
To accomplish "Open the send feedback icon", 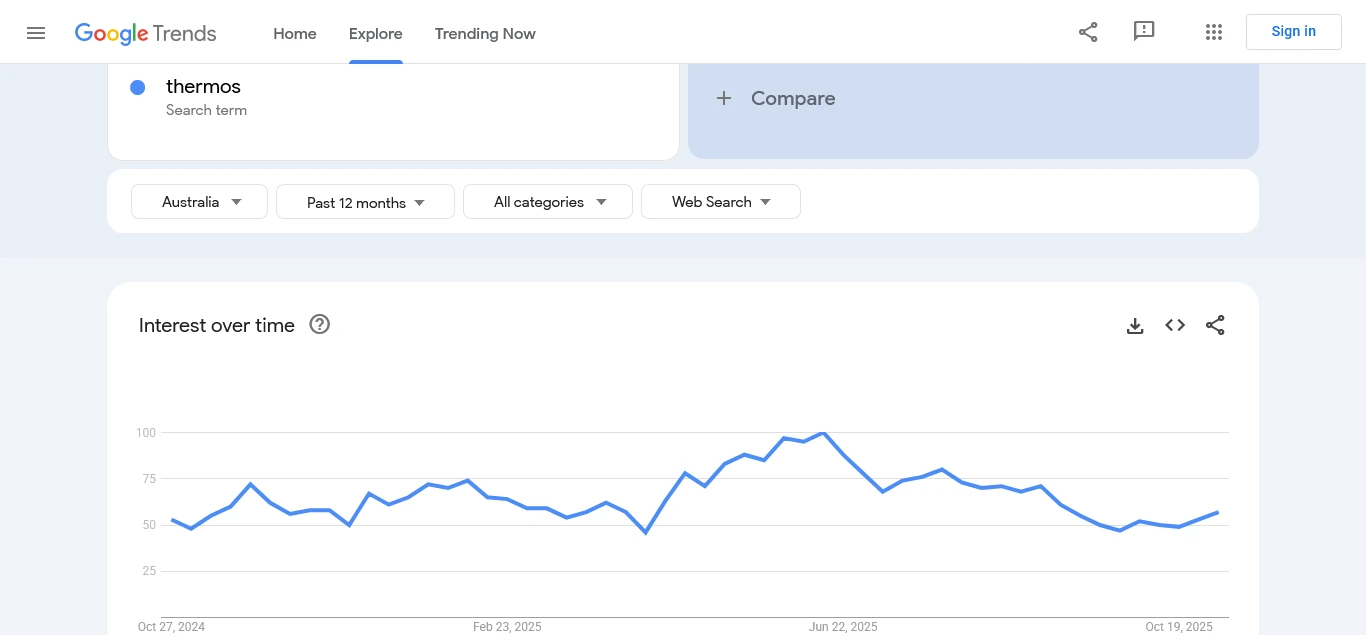I will coord(1144,32).
